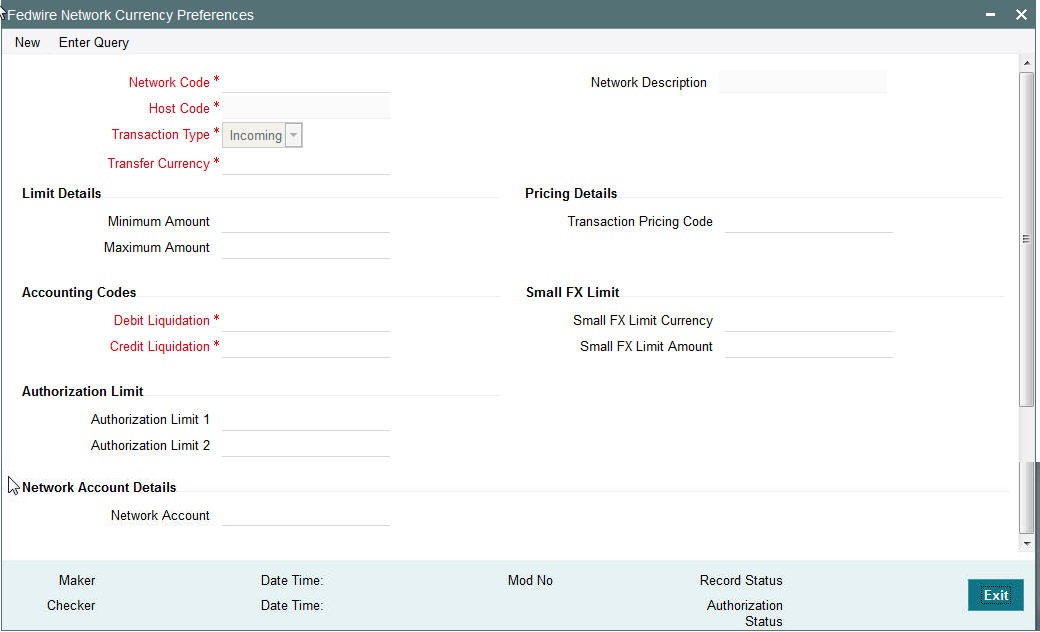Click the Network Account input field
Viewport: 1040px width, 632px height.
[x=306, y=515]
